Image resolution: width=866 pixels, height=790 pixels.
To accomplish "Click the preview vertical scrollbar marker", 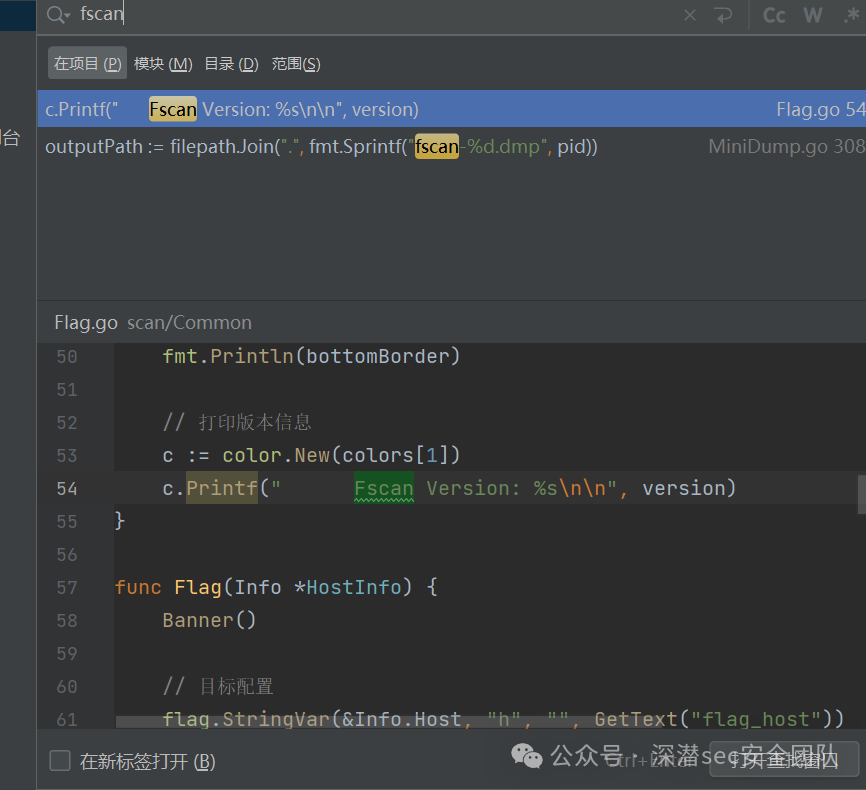I will [x=861, y=494].
